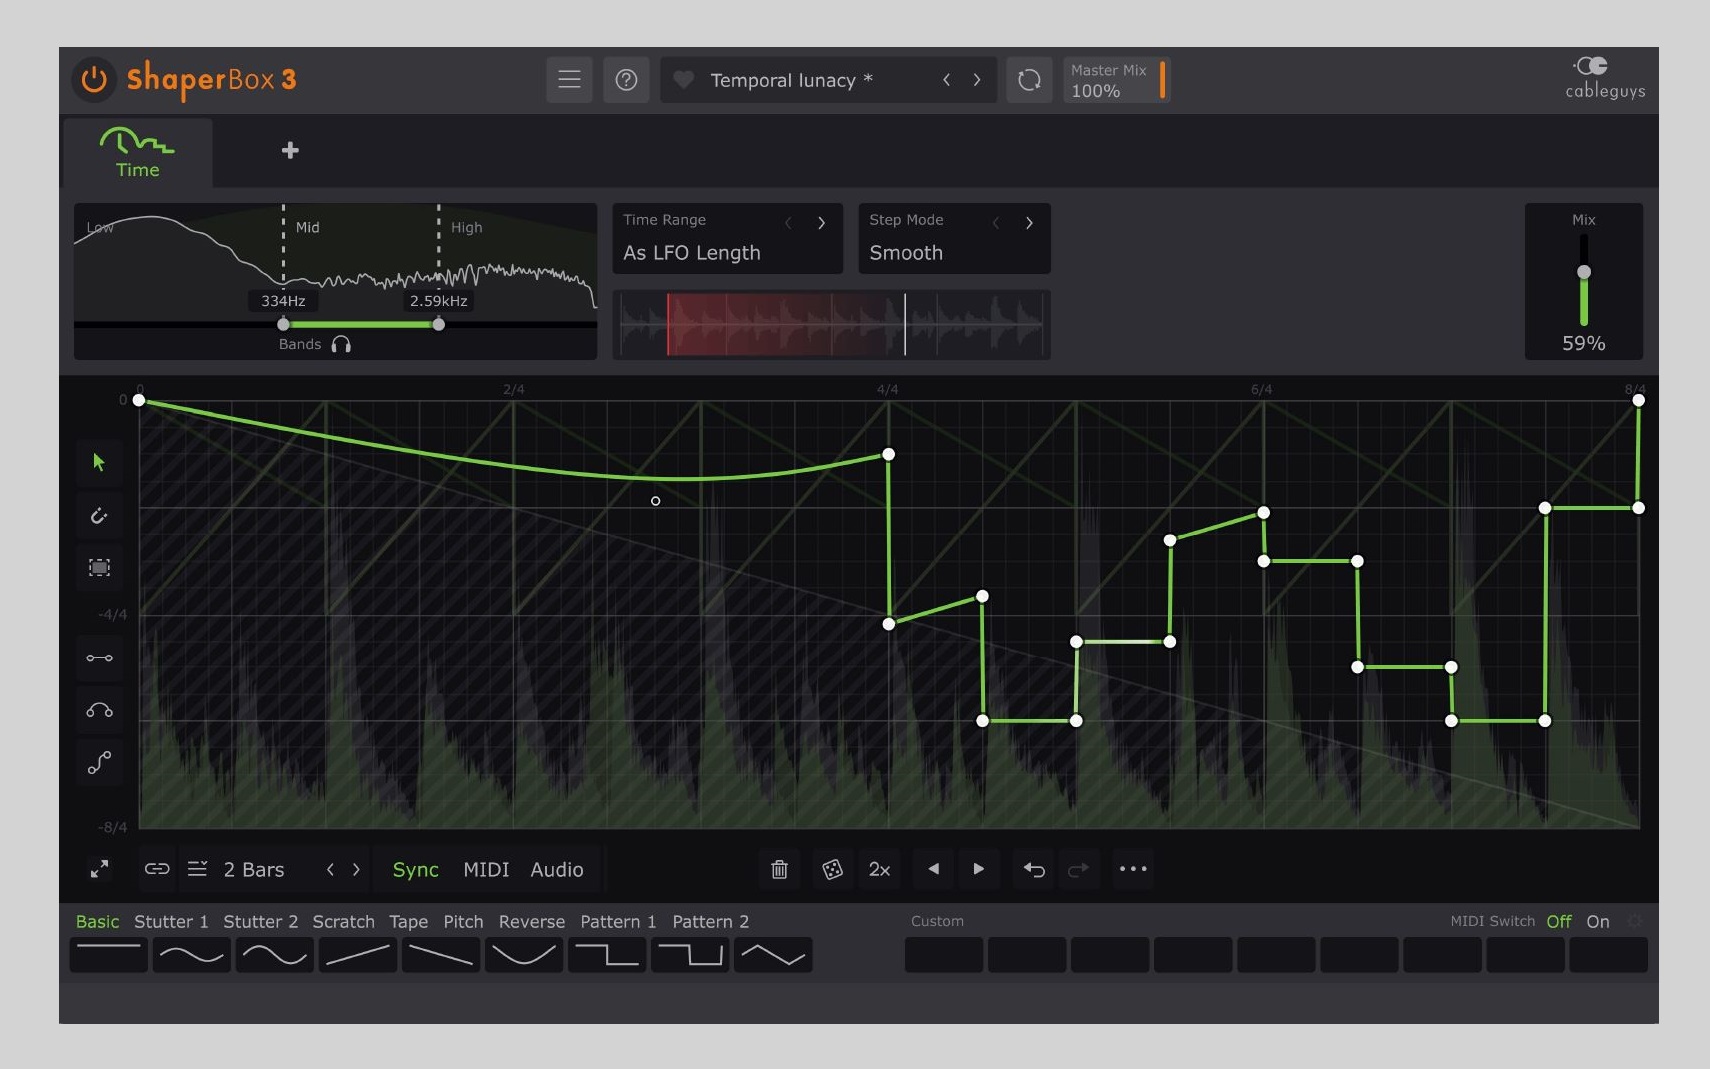
Task: Select the Stutter 1 wave category
Action: click(x=171, y=922)
